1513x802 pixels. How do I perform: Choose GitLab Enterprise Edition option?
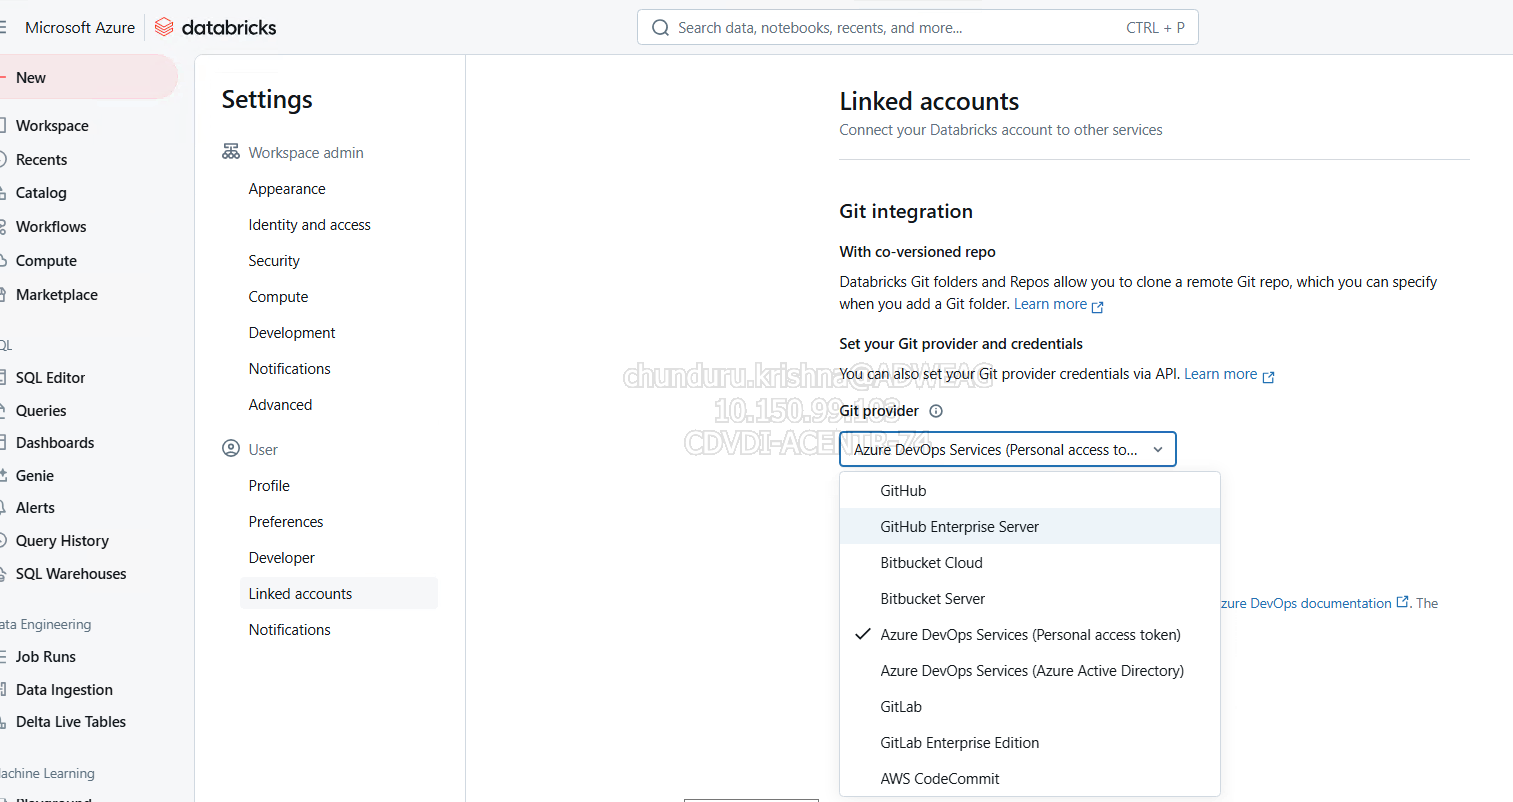(x=959, y=743)
